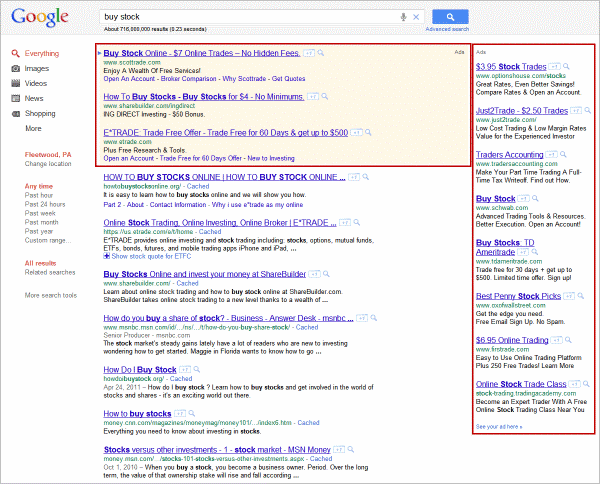
Task: Click New to Investing sitelink
Action: click(x=271, y=158)
